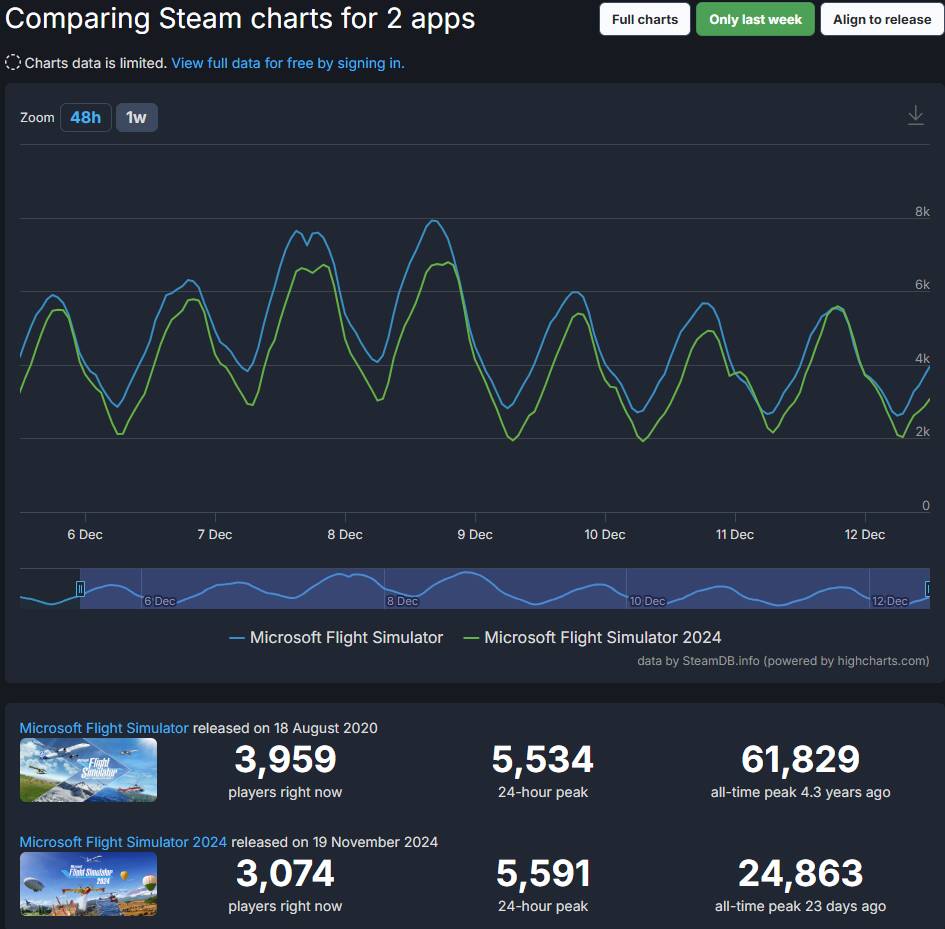Click the data by SteamDB.info credit text
Viewport: 945px width, 929px height.
(x=783, y=661)
